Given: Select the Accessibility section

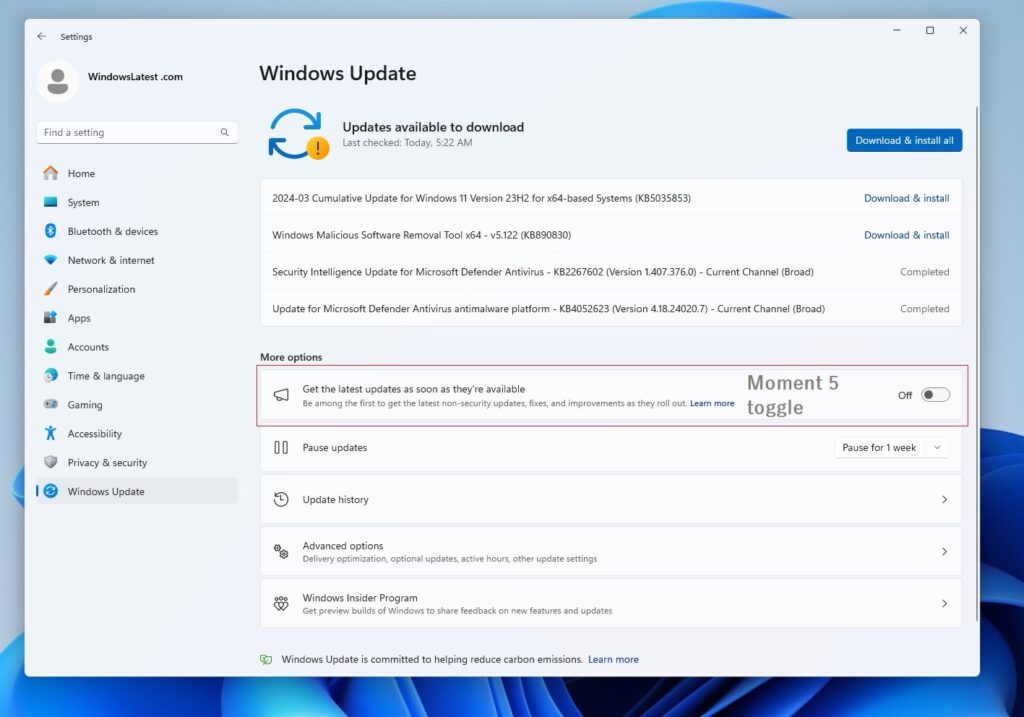Looking at the screenshot, I should click(99, 433).
